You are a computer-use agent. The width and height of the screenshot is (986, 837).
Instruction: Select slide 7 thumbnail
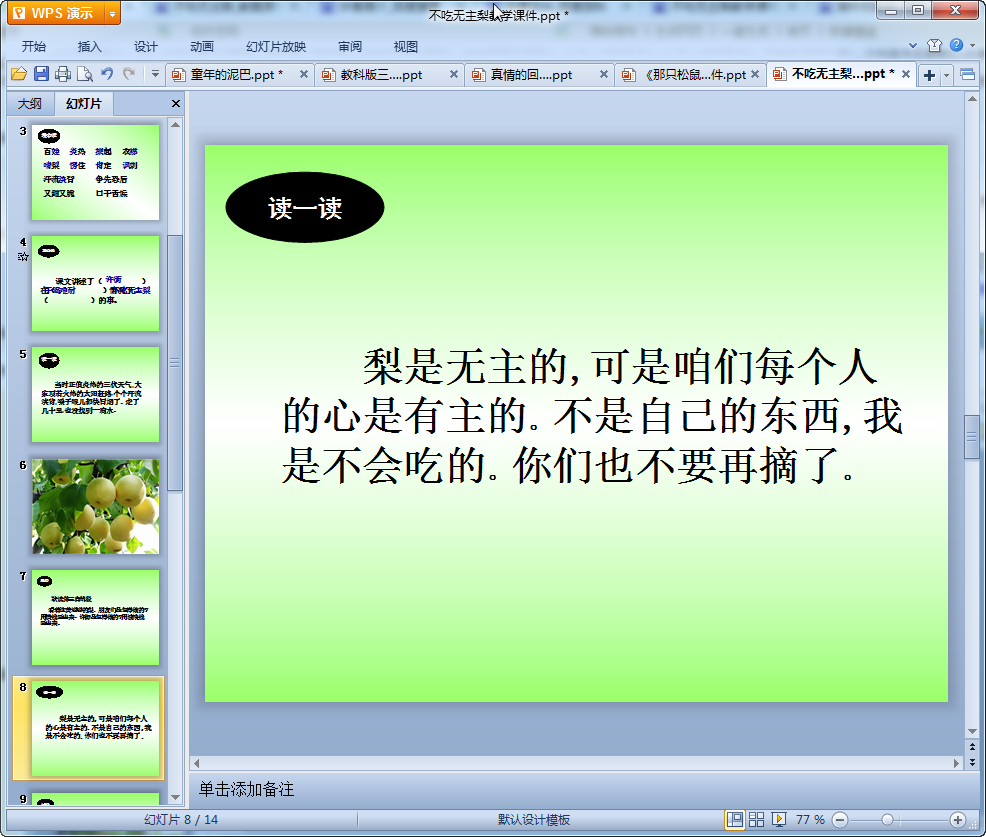pyautogui.click(x=96, y=617)
